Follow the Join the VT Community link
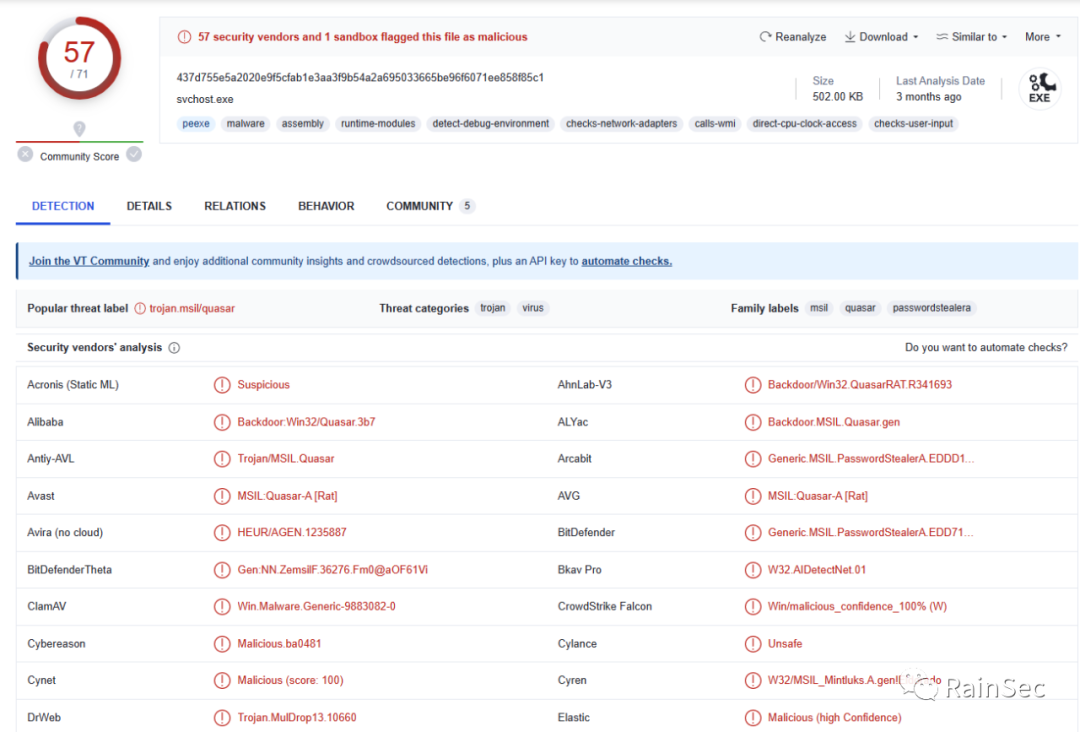 coord(89,261)
